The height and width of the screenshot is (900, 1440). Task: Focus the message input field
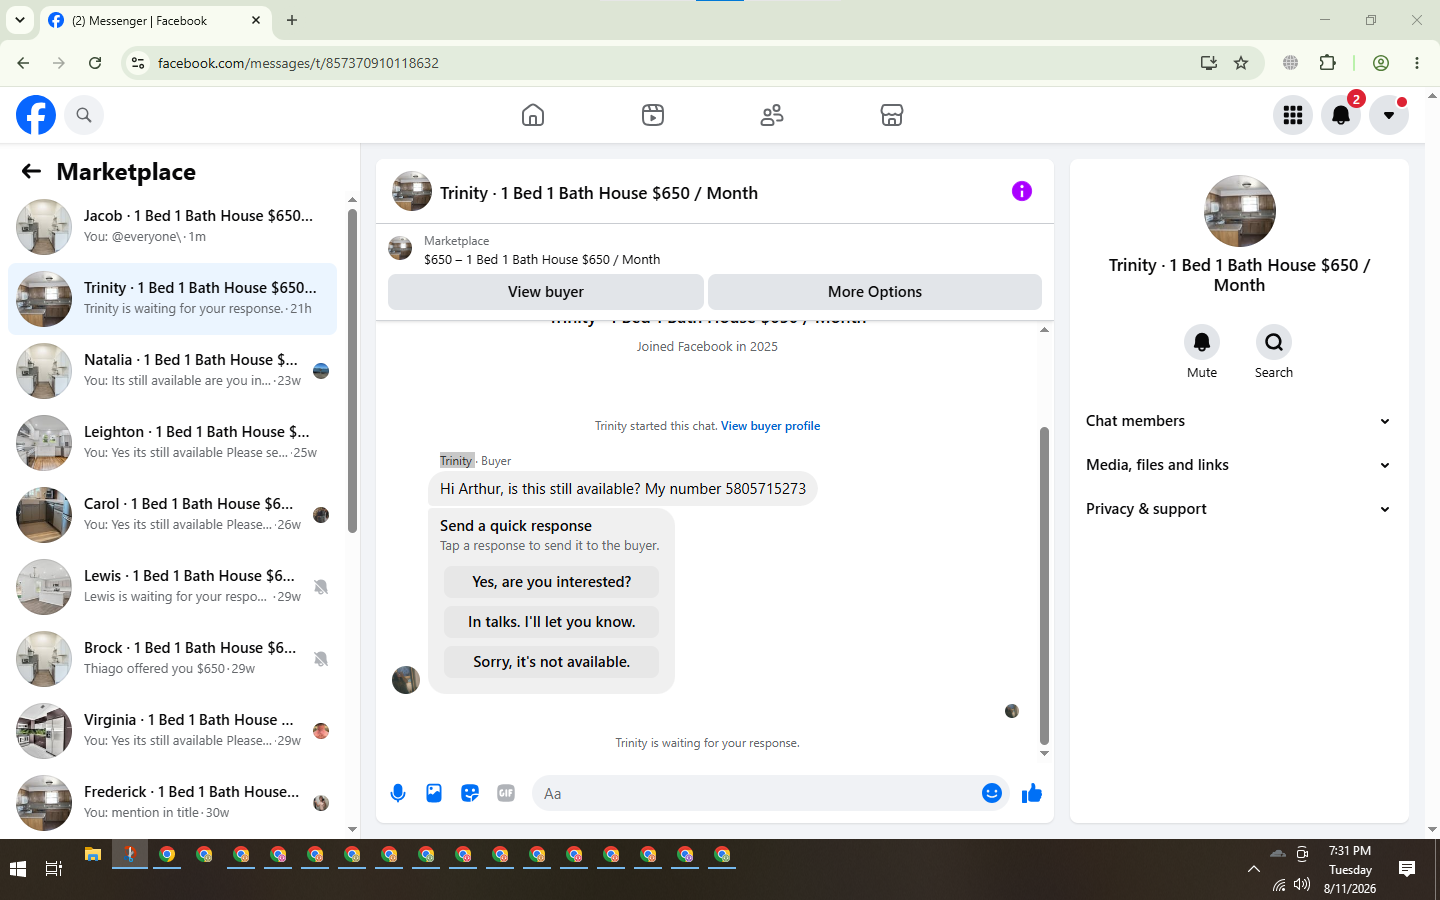(x=755, y=793)
